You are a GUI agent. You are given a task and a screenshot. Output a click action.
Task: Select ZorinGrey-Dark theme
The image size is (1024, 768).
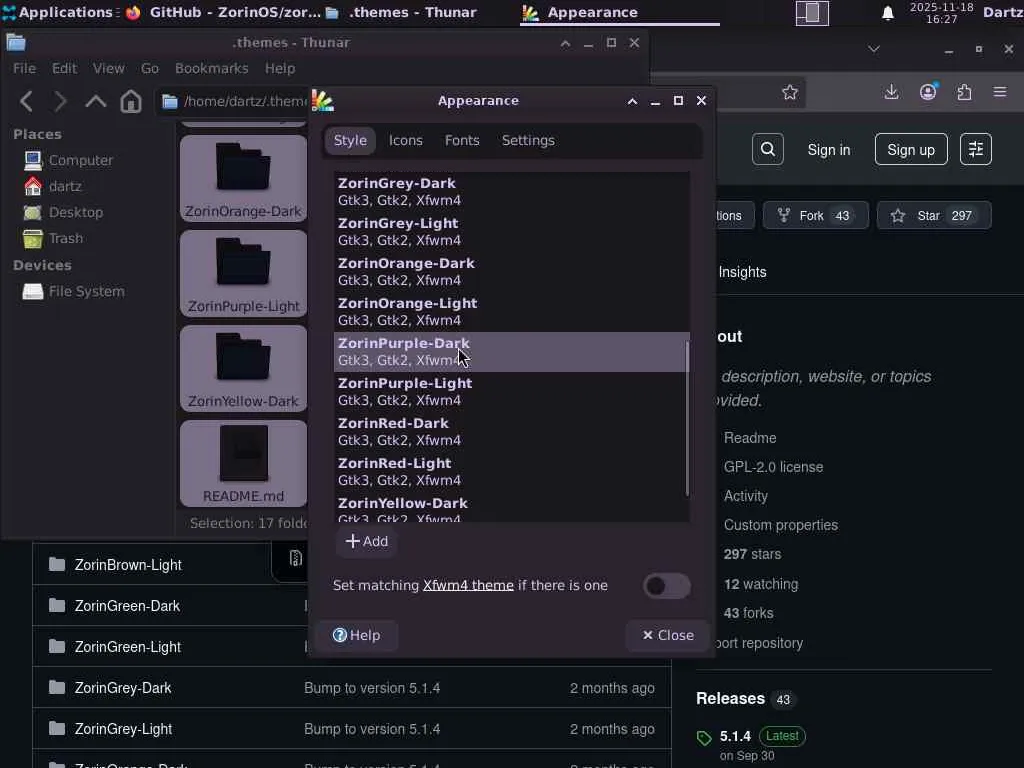[x=511, y=191]
